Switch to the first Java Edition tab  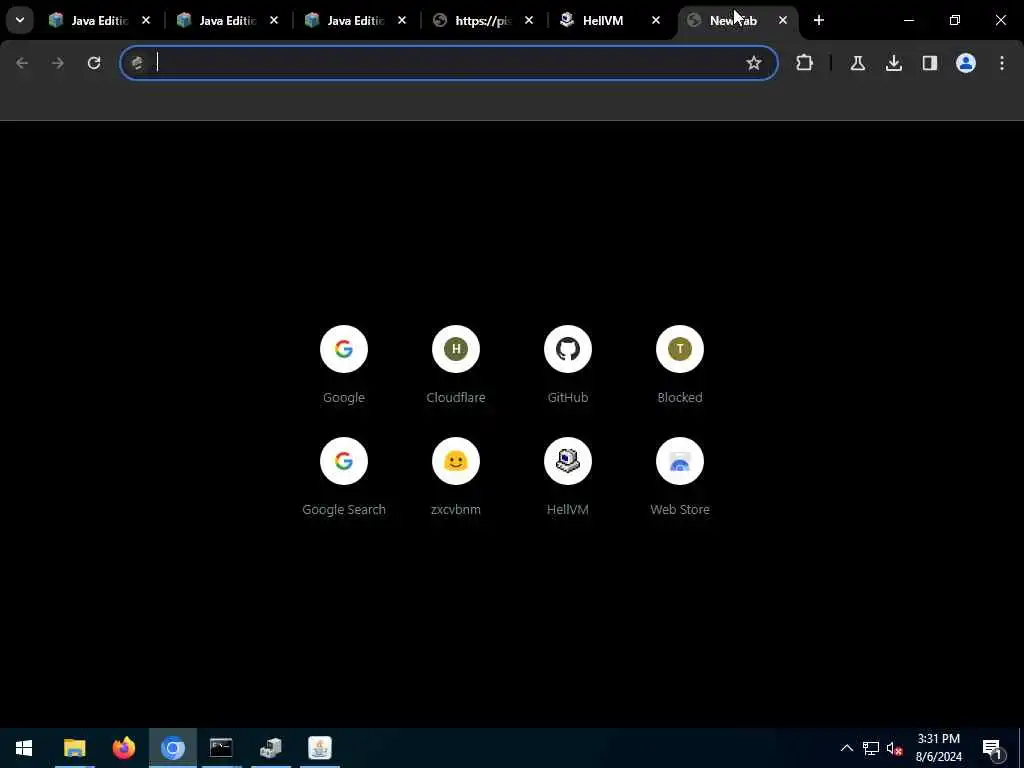click(x=99, y=21)
